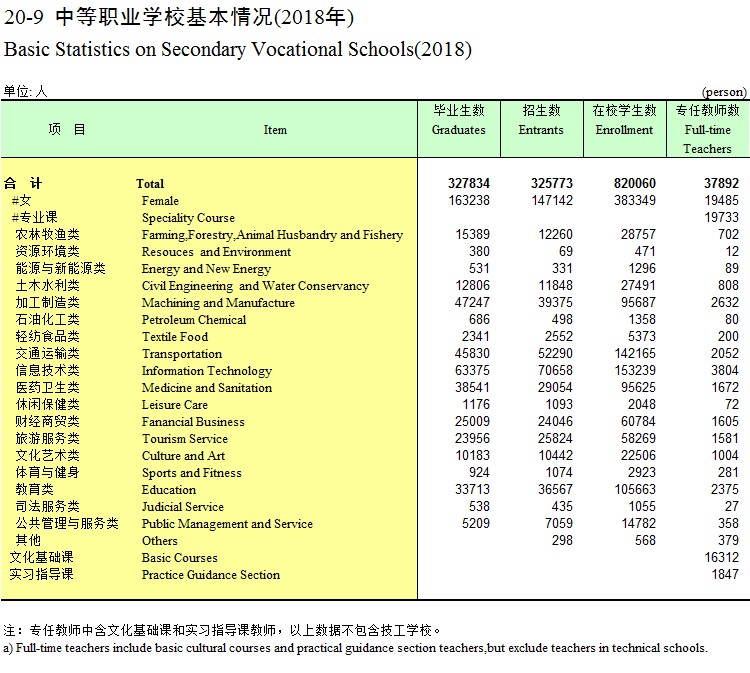Click 'Practice Guidance Section' row label

coord(210,575)
